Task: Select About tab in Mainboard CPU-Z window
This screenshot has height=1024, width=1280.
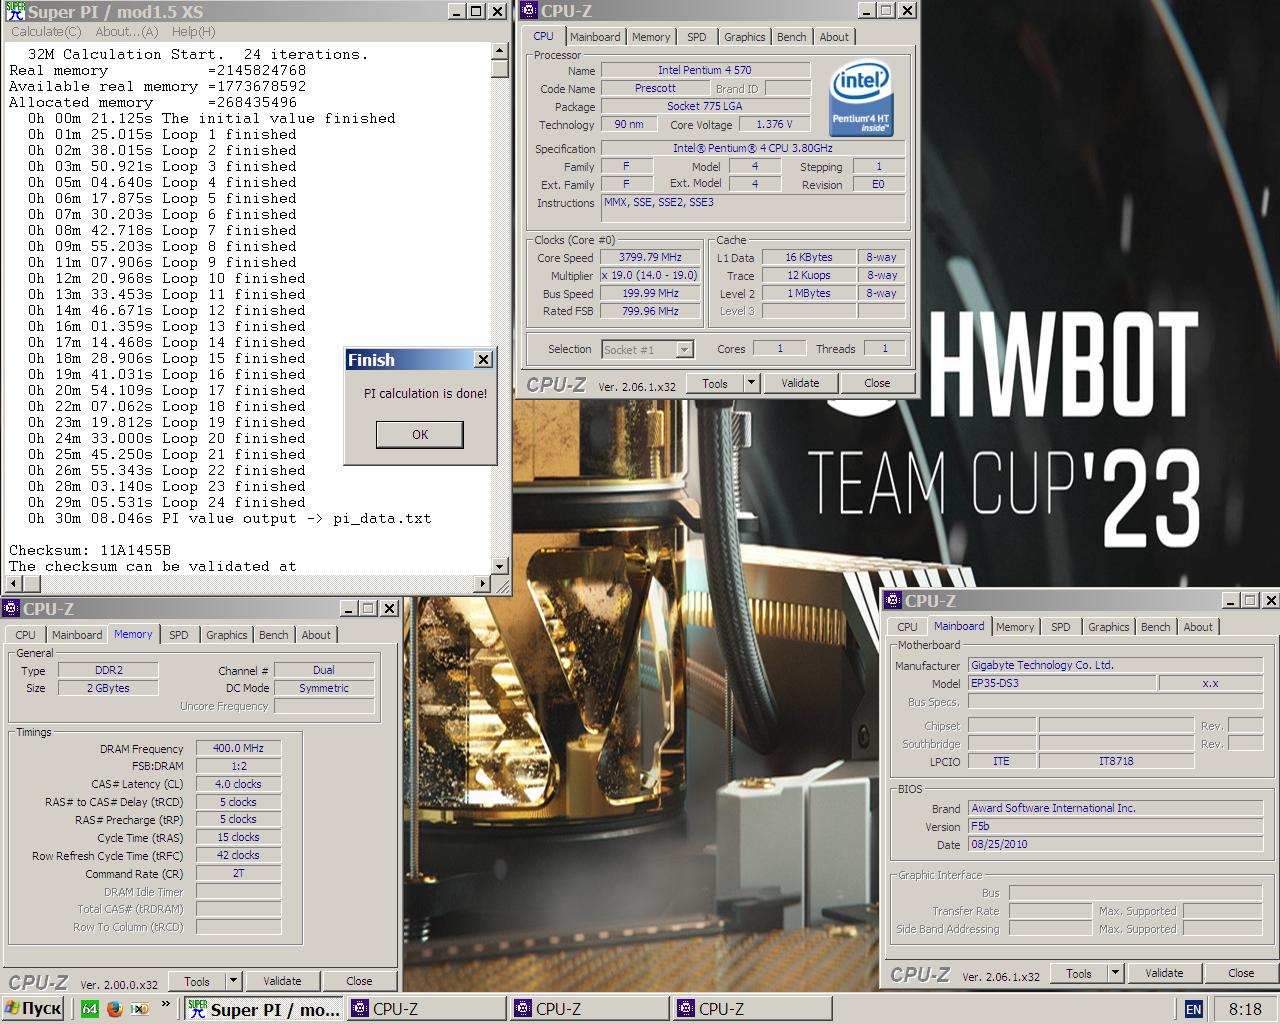Action: click(x=1198, y=627)
